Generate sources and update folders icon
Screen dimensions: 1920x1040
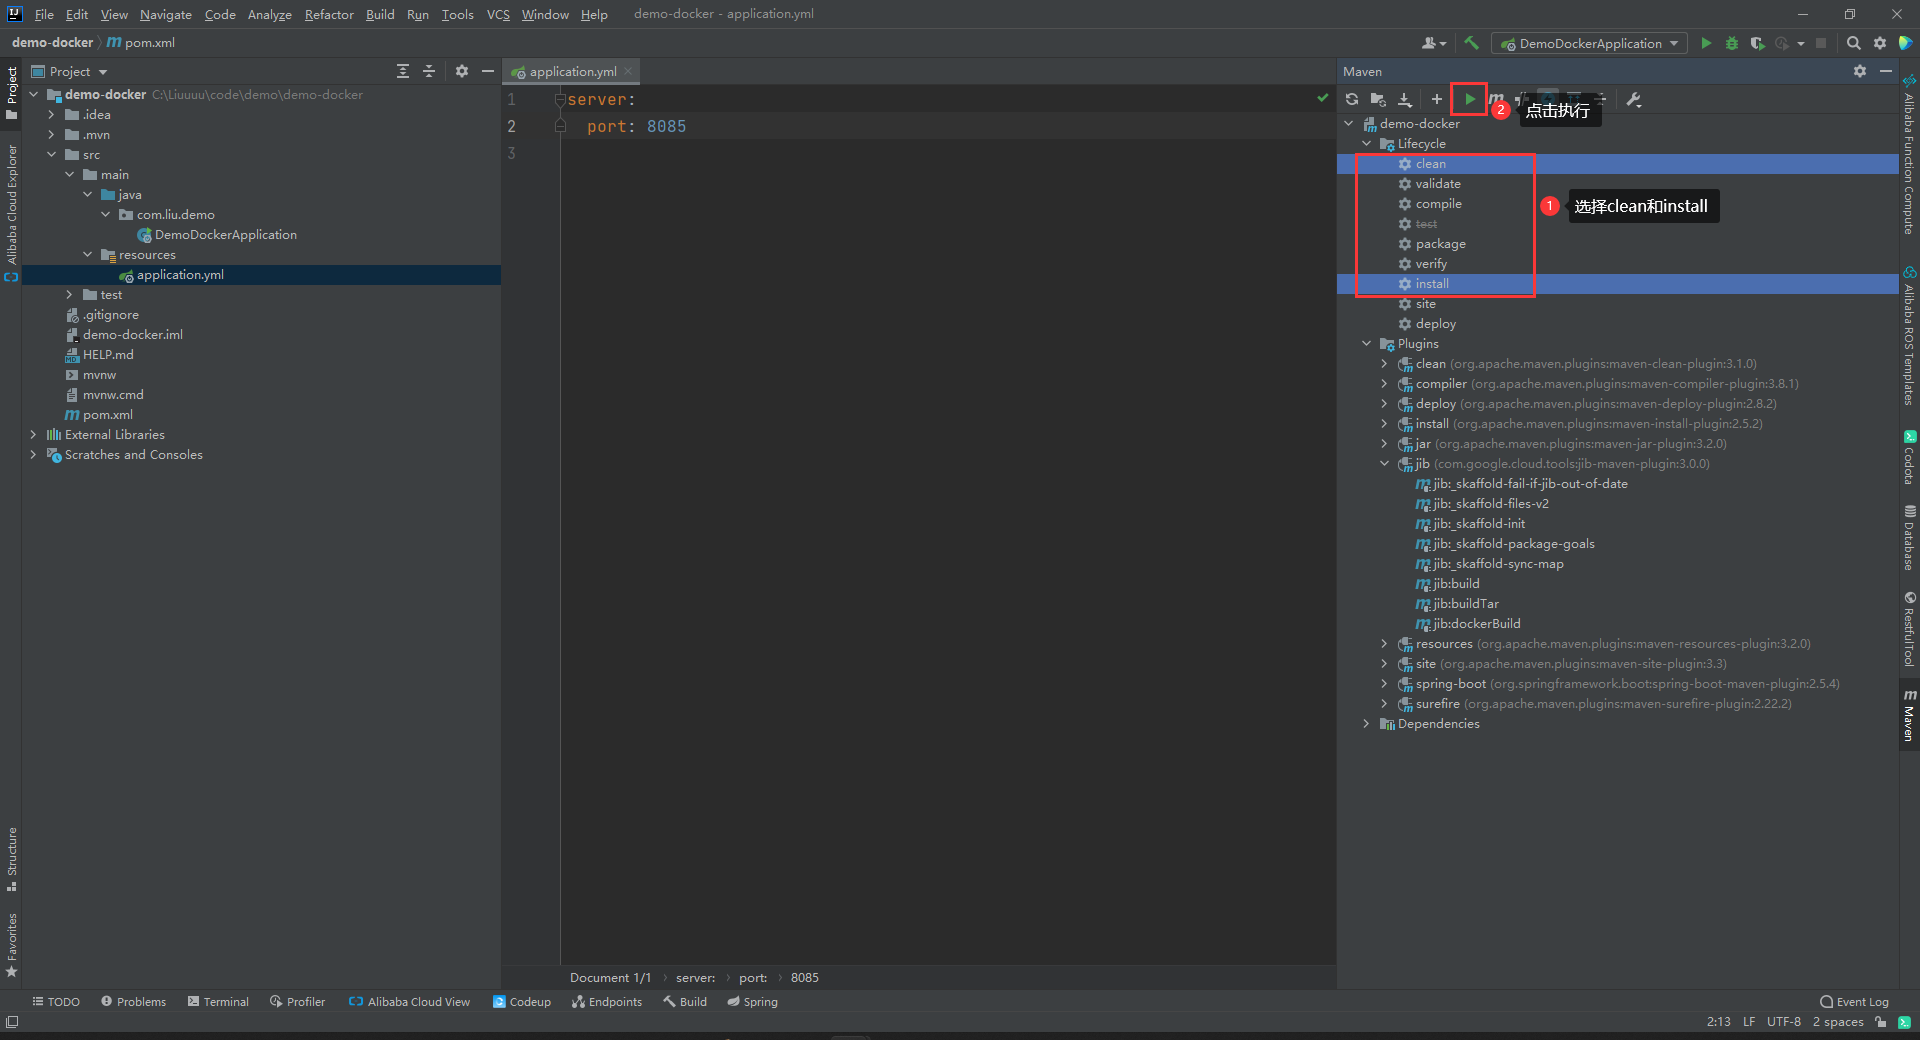(1378, 99)
